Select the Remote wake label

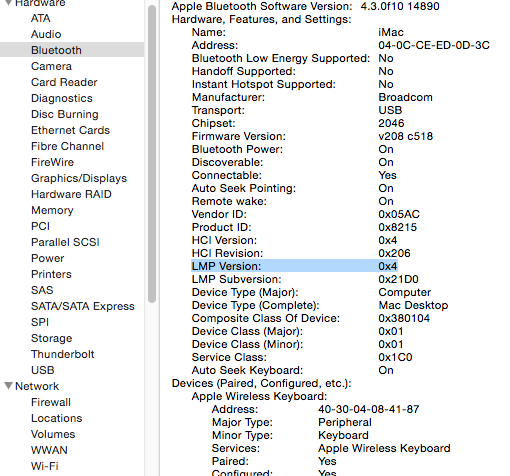[229, 201]
